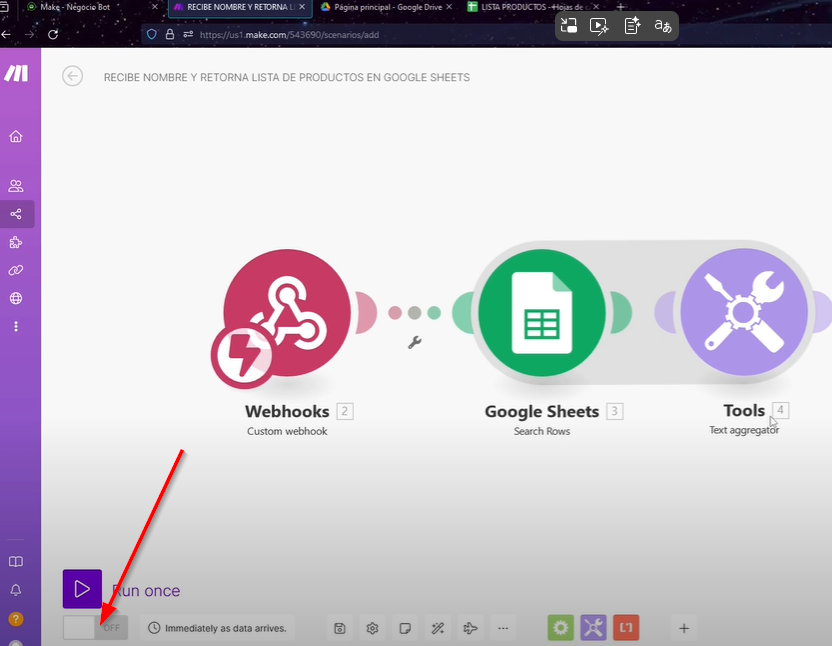This screenshot has width=832, height=646.
Task: Click the screen capture overlay icon
Action: coord(568,25)
